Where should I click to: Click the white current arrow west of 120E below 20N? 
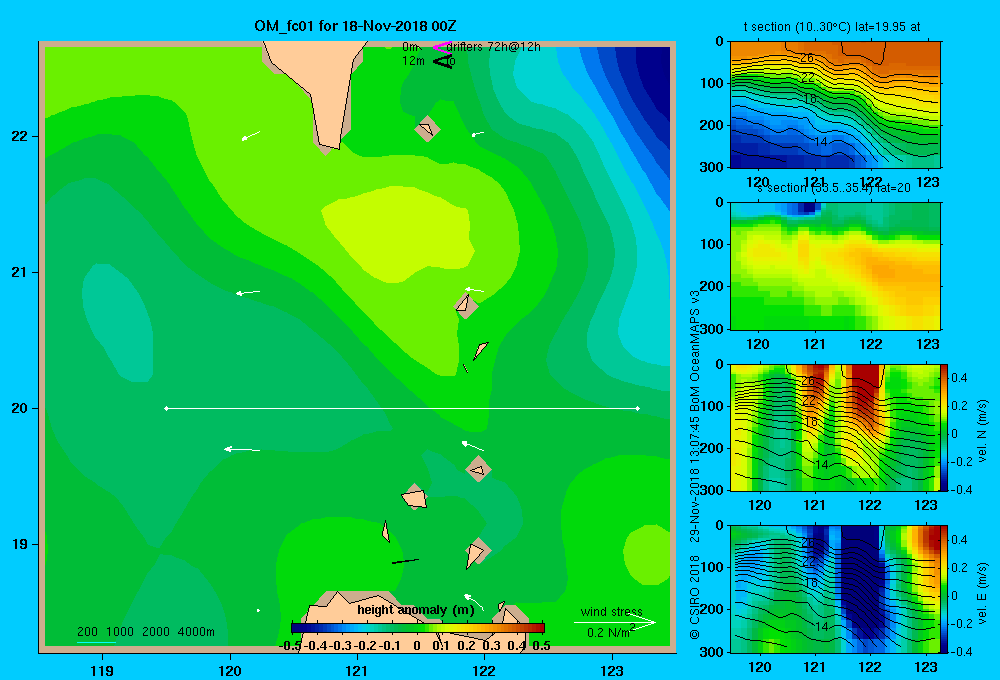tap(242, 450)
